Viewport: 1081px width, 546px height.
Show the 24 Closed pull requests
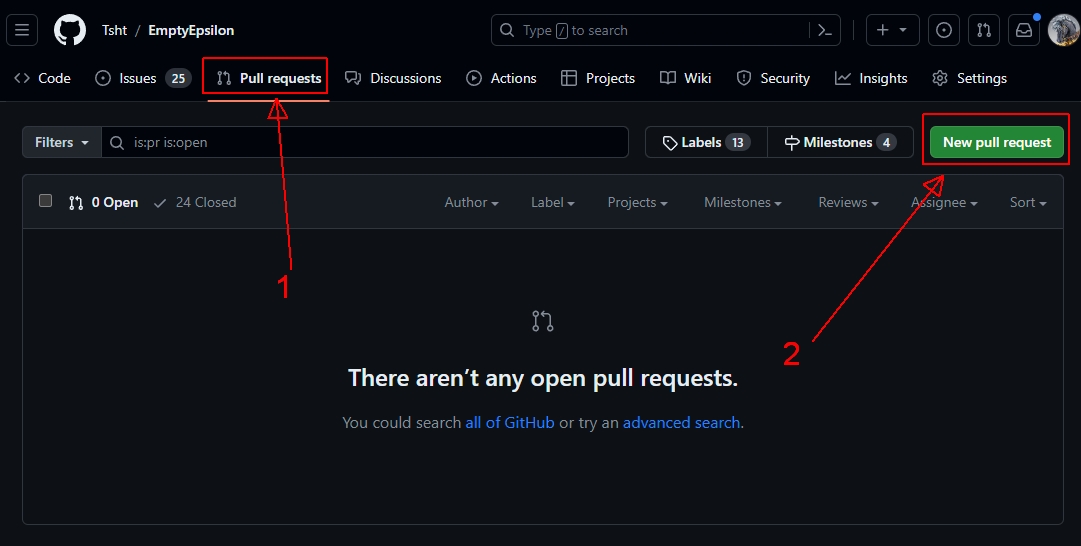[194, 203]
